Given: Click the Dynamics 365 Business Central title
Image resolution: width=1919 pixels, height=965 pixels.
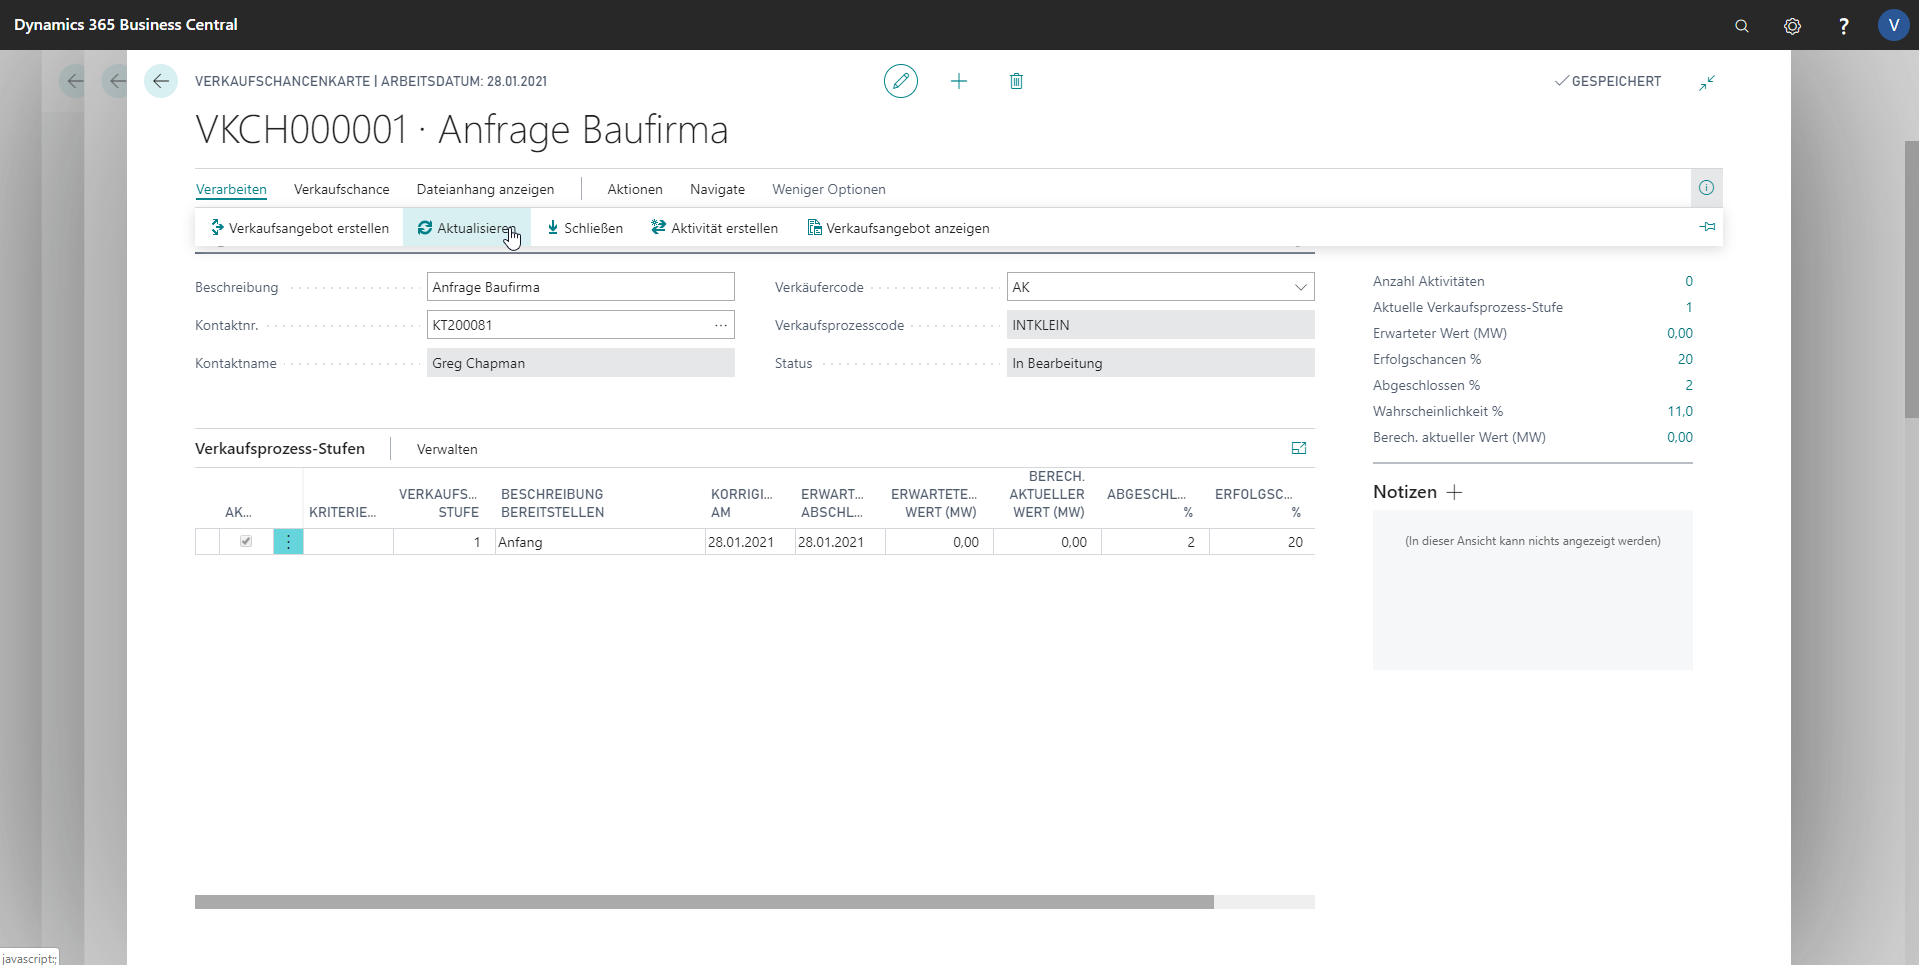Looking at the screenshot, I should click(126, 25).
